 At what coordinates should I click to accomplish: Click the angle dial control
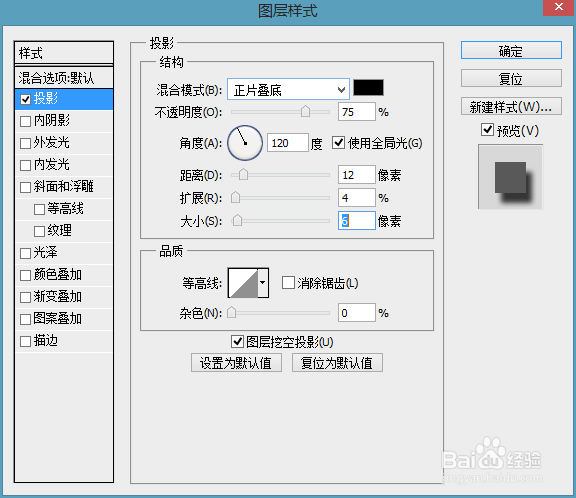[x=245, y=143]
